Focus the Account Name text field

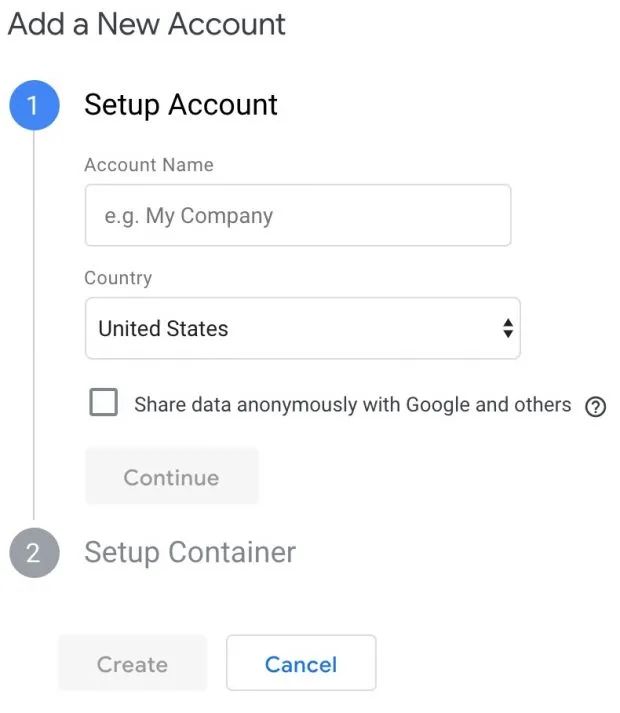pyautogui.click(x=298, y=215)
